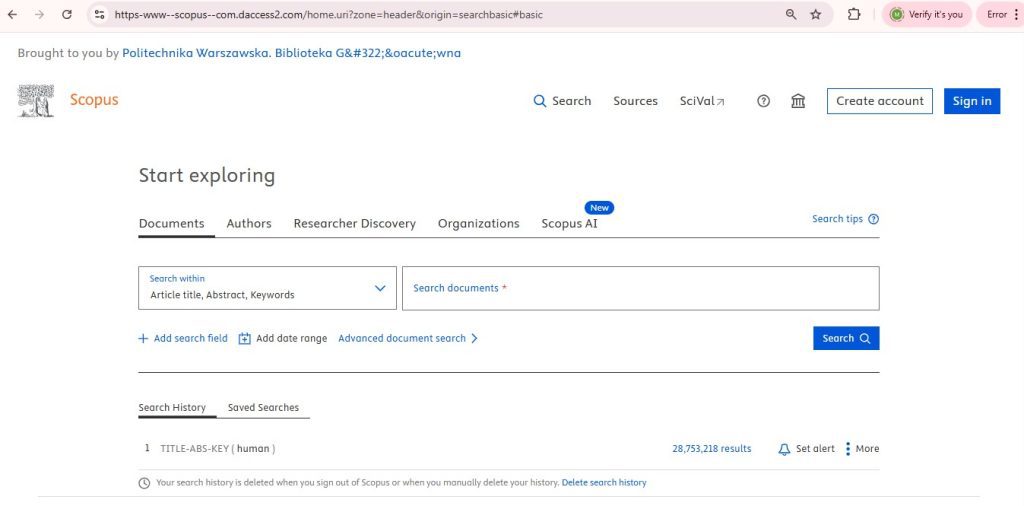
Task: Open the Scopus AI tab
Action: pos(569,224)
